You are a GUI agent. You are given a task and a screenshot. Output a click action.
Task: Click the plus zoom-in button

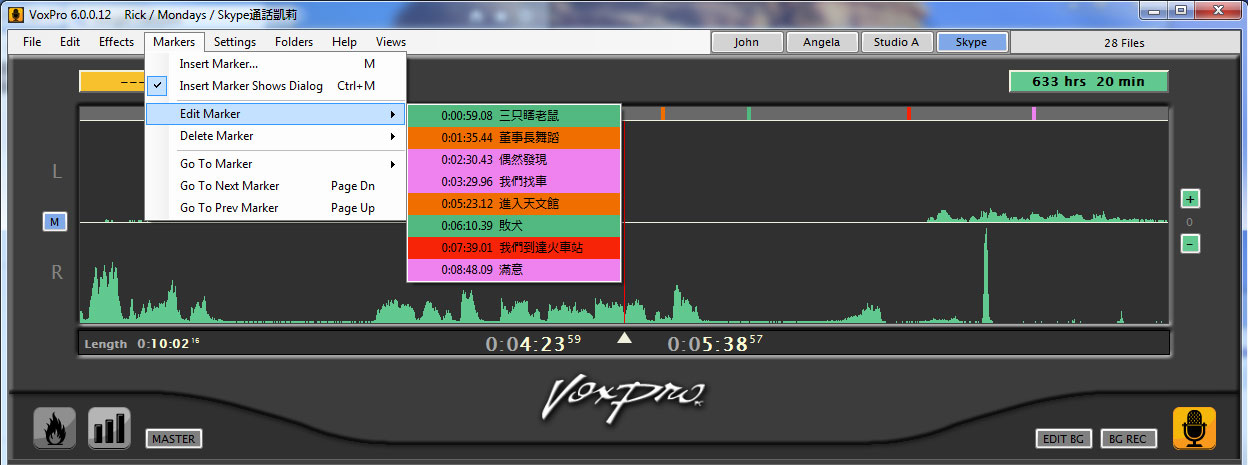coord(1190,198)
